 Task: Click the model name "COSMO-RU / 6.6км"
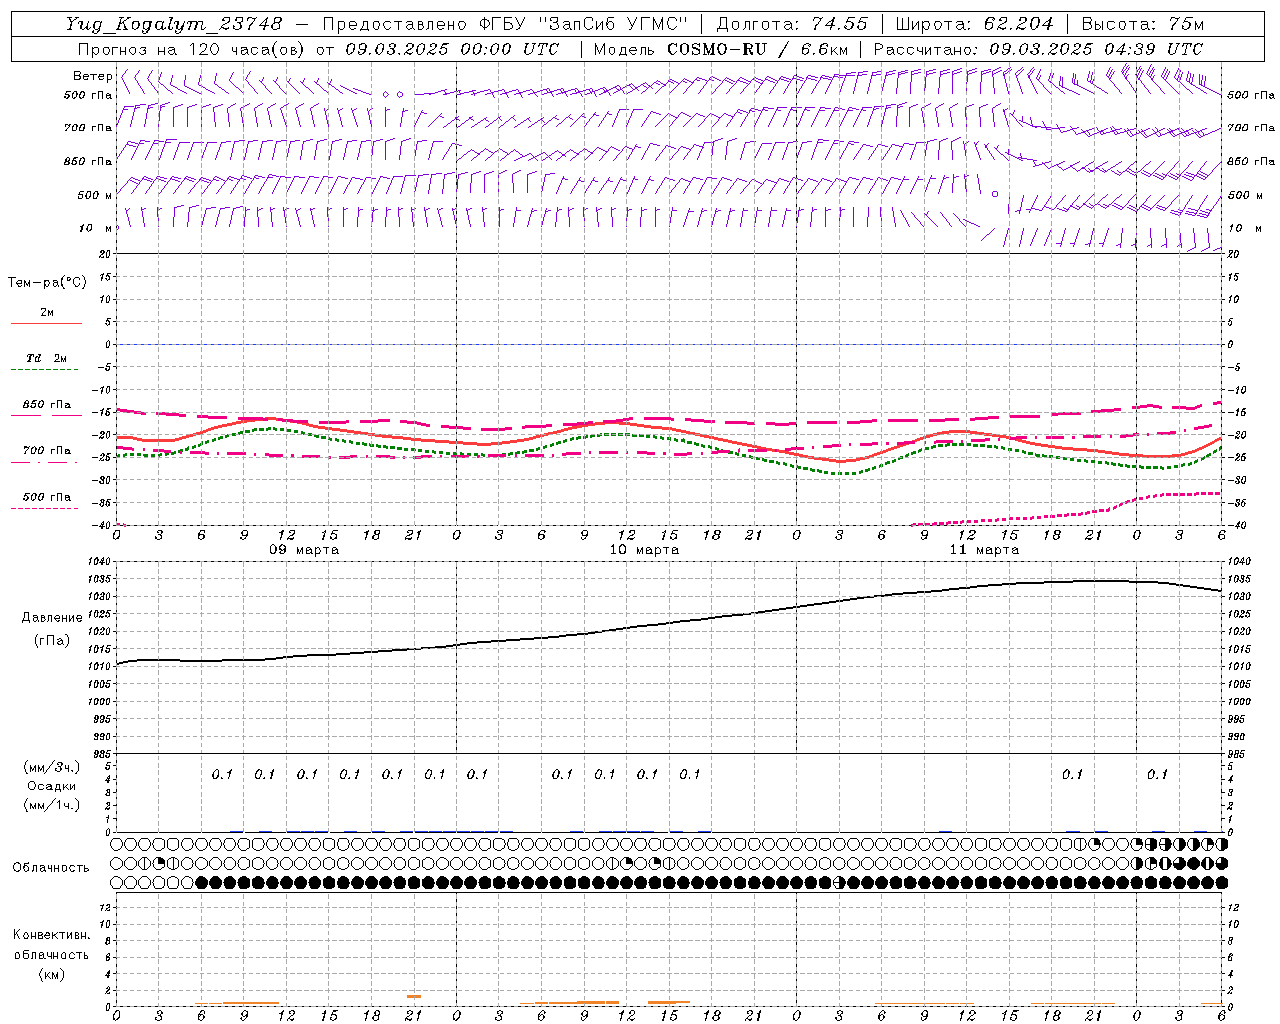pos(757,49)
